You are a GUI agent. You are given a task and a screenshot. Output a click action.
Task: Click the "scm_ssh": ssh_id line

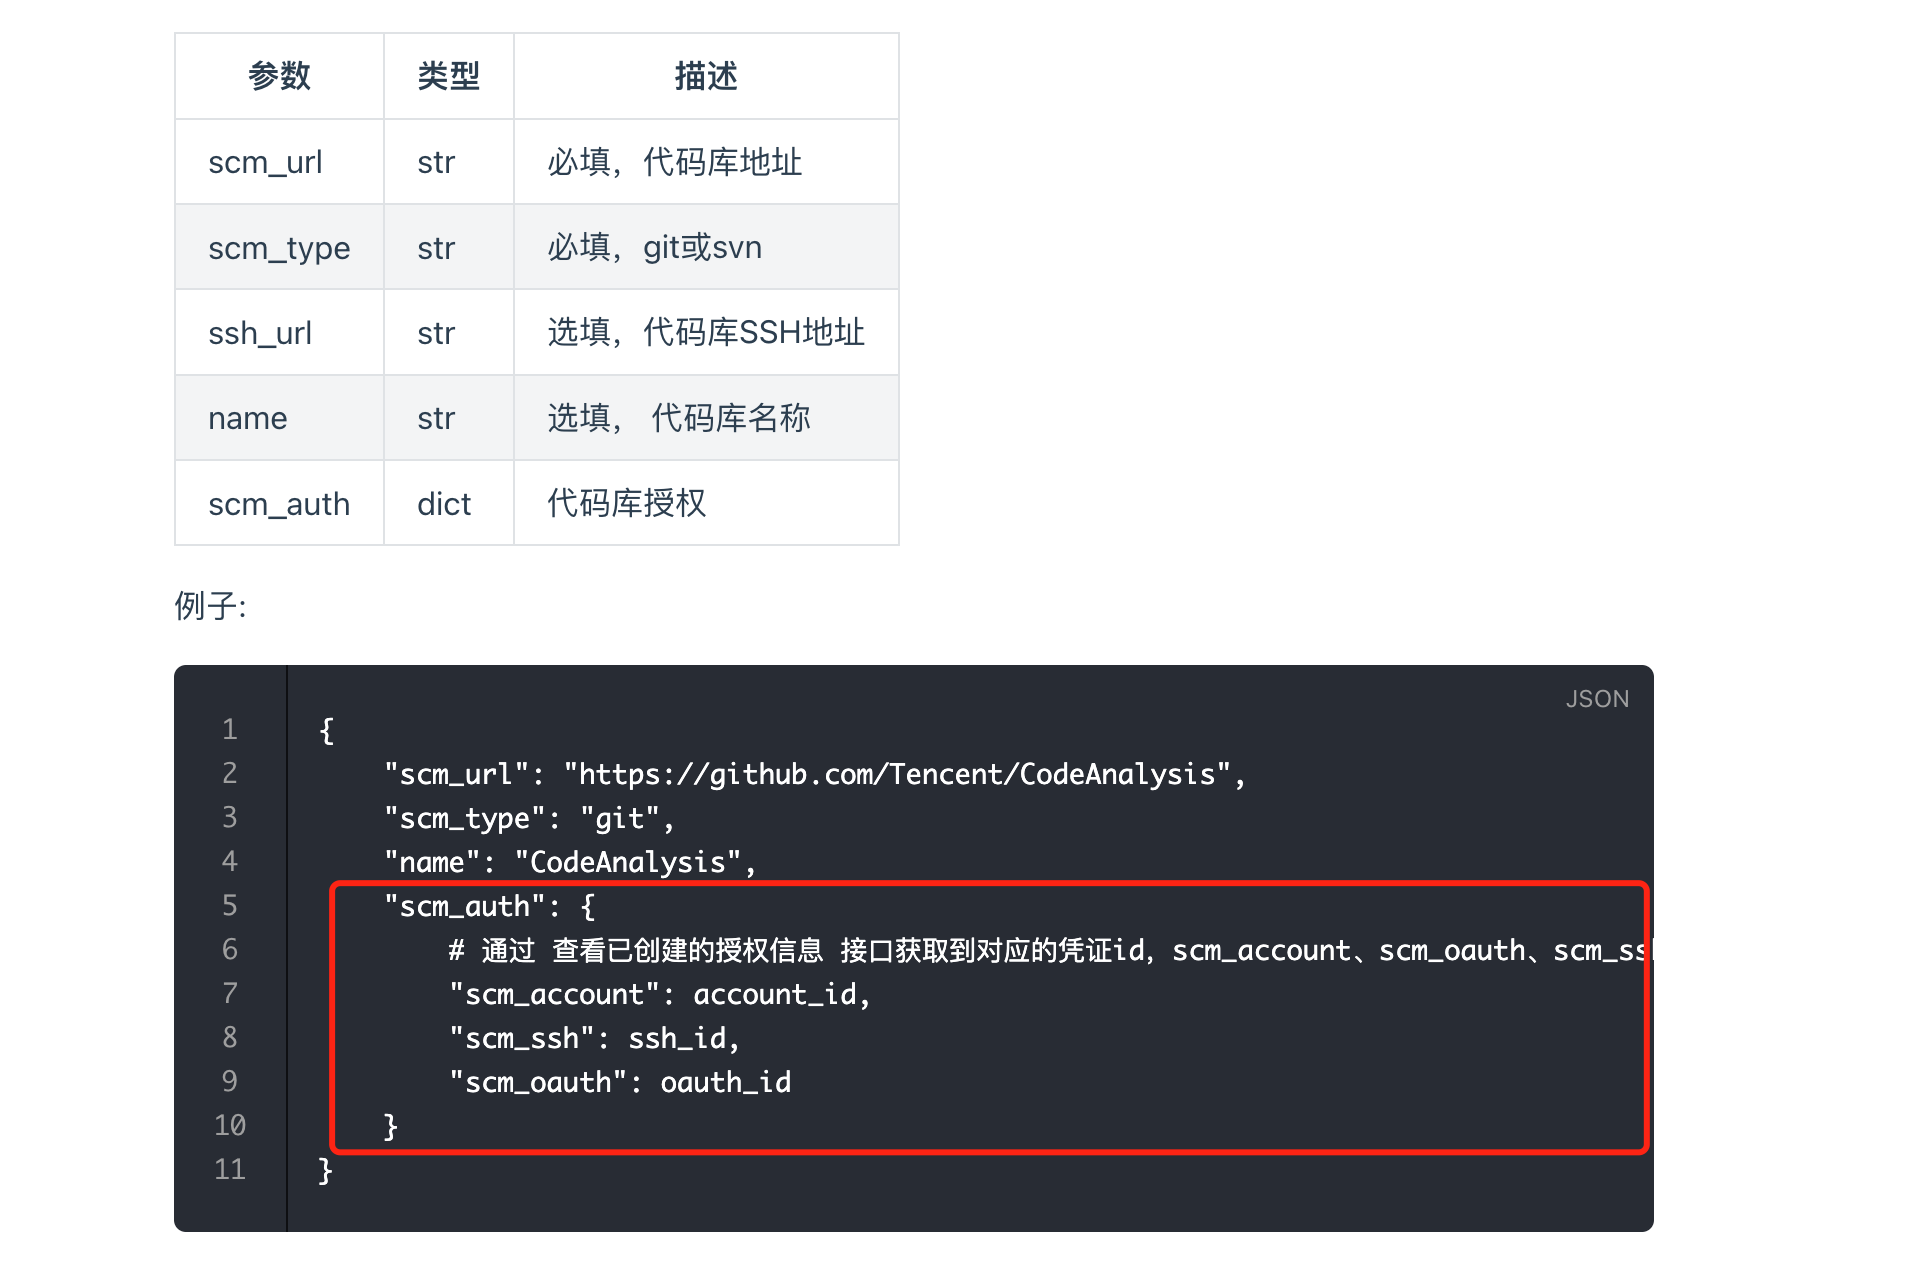(x=594, y=1038)
